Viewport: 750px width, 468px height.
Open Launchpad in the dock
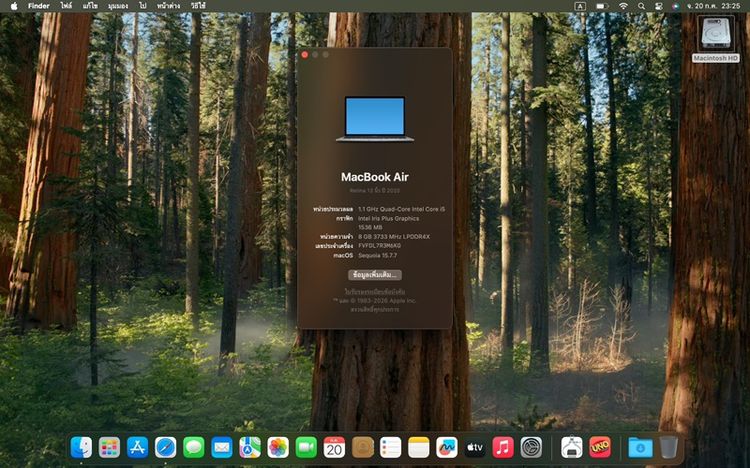click(110, 447)
